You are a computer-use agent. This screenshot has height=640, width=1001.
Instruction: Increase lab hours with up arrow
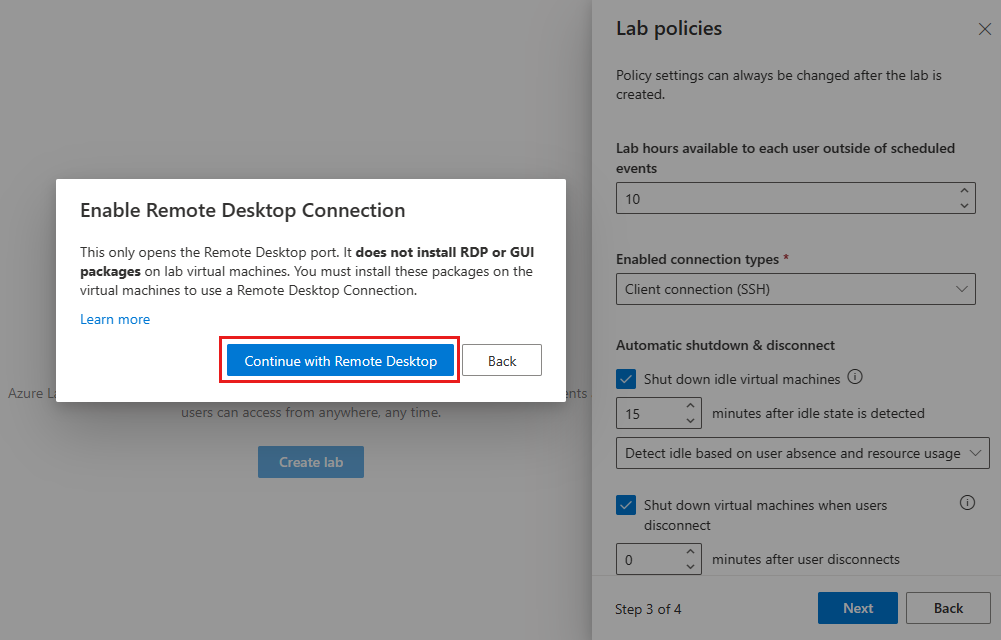click(964, 190)
